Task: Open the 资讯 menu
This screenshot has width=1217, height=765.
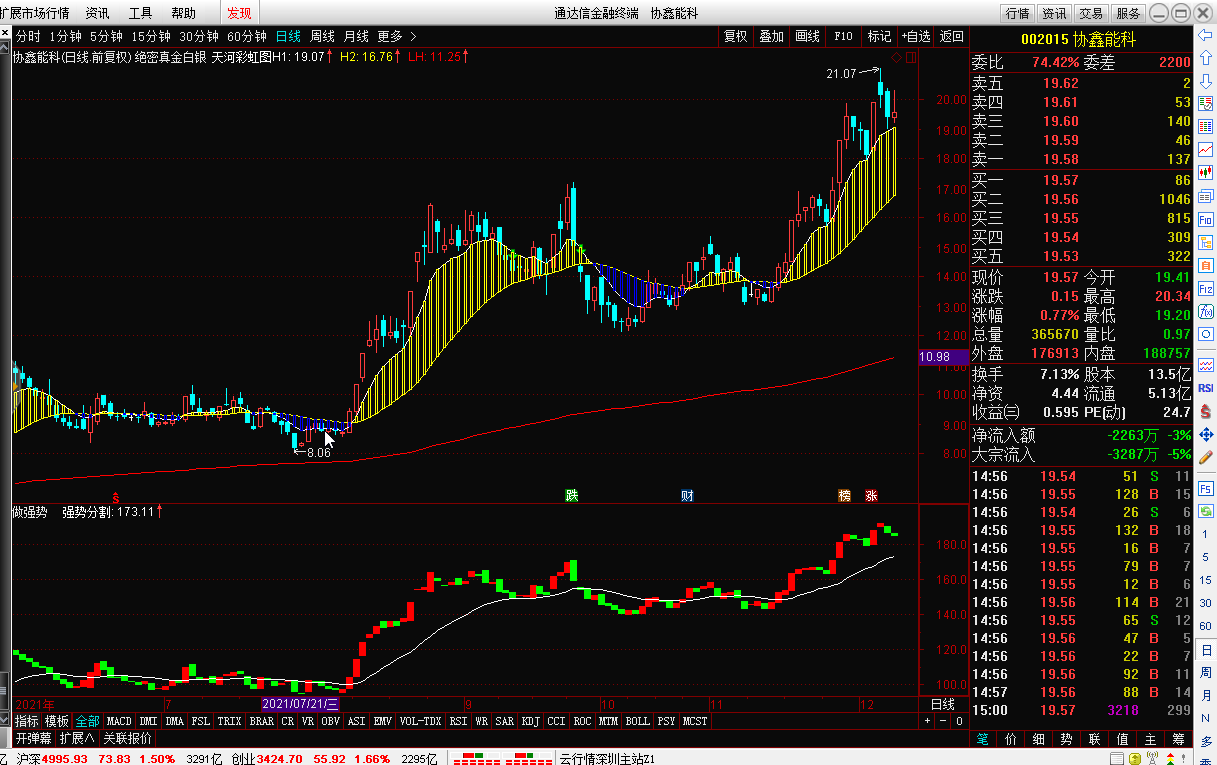Action: click(x=97, y=13)
